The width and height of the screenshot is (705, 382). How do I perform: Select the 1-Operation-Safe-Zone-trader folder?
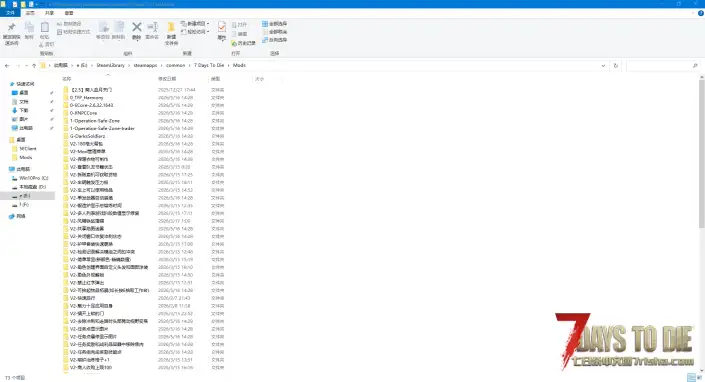[x=102, y=129]
